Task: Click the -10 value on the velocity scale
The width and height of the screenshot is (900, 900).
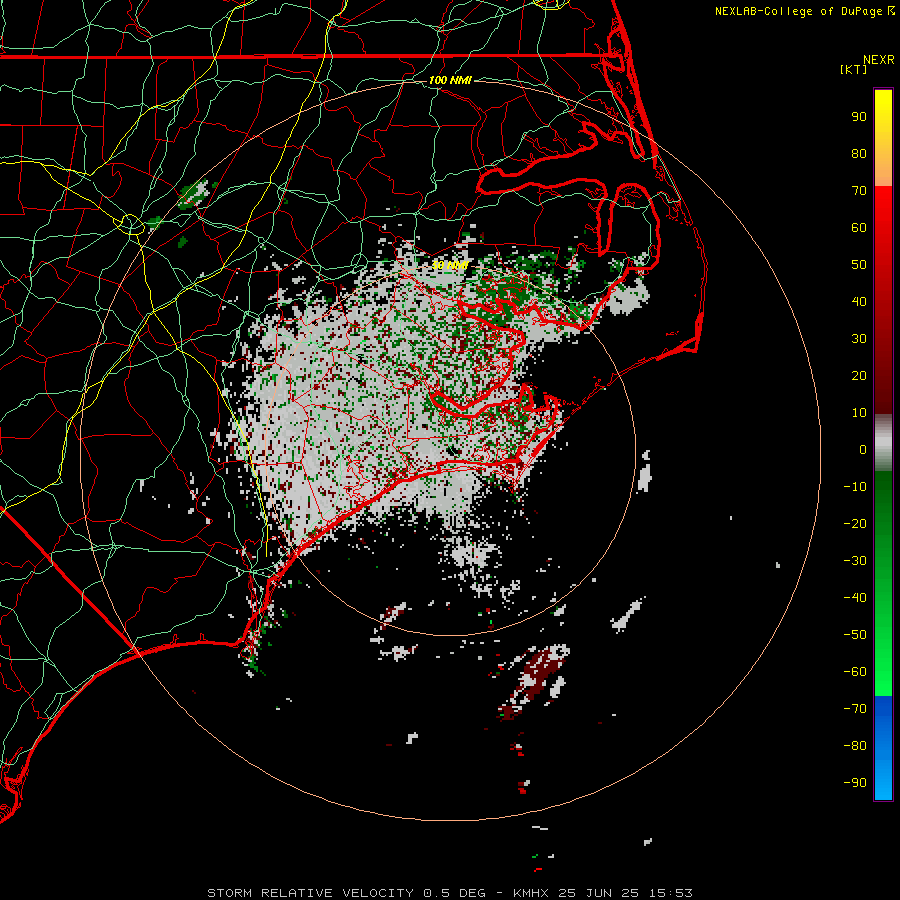Action: (x=855, y=487)
